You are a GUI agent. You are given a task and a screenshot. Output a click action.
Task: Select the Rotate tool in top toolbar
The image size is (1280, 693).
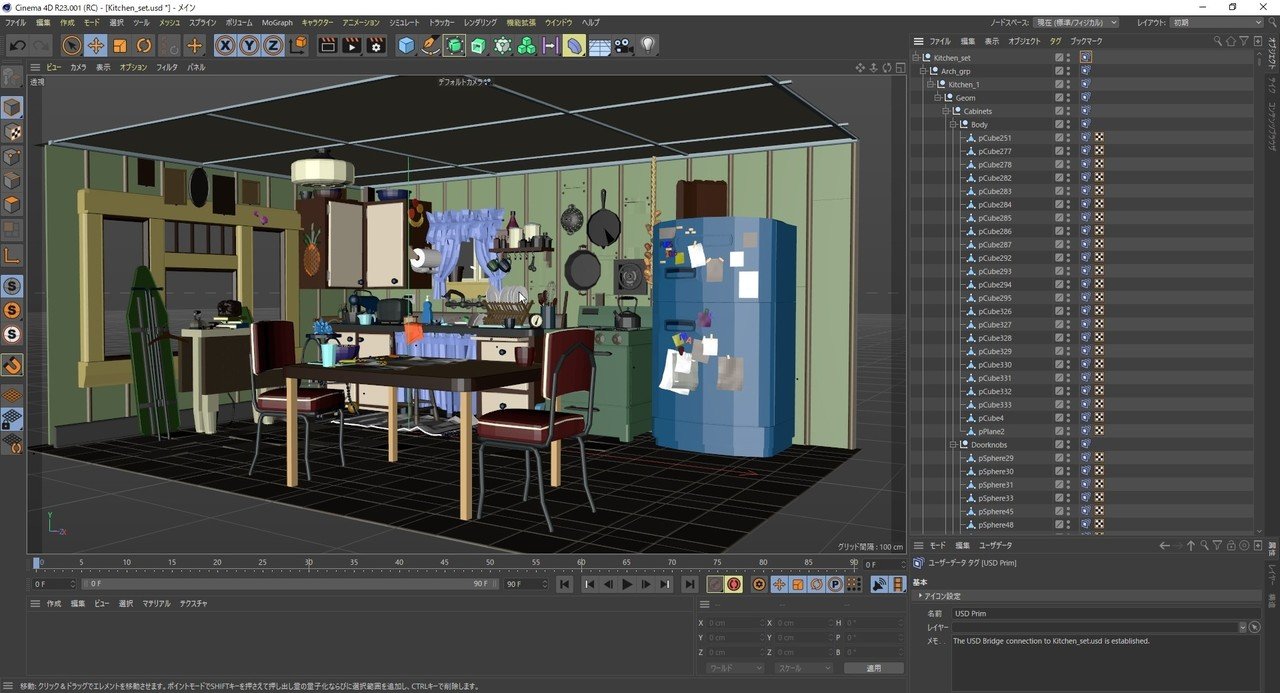[x=144, y=45]
